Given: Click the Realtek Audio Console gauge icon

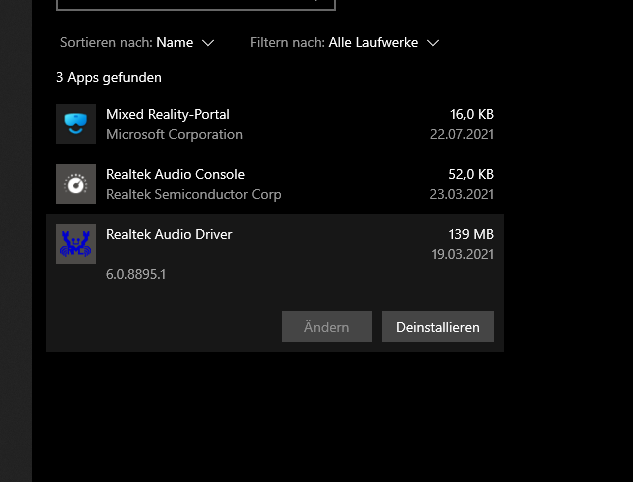Looking at the screenshot, I should tap(76, 184).
